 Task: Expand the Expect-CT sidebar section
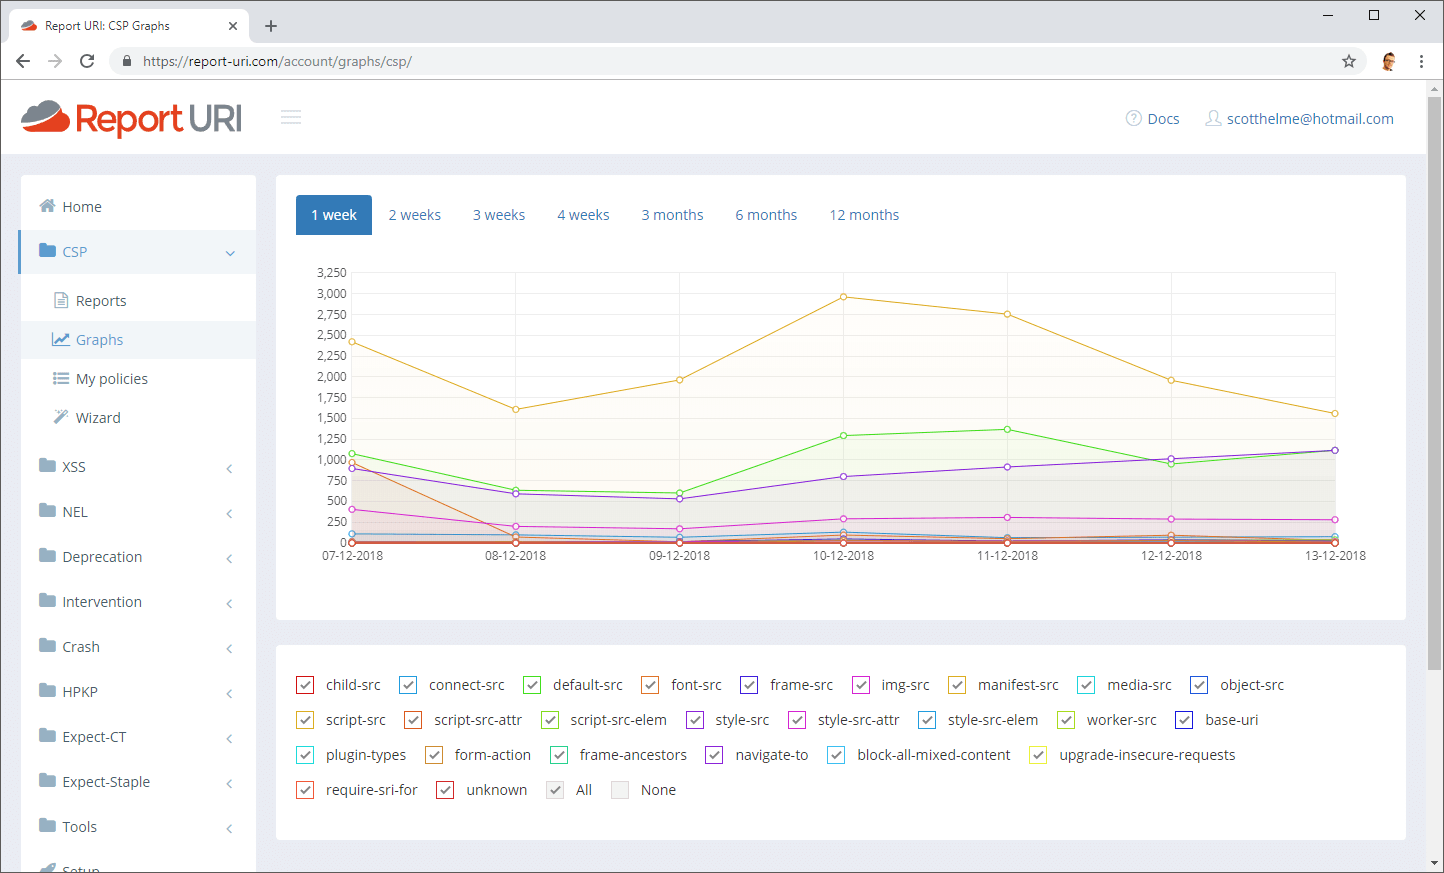click(229, 738)
